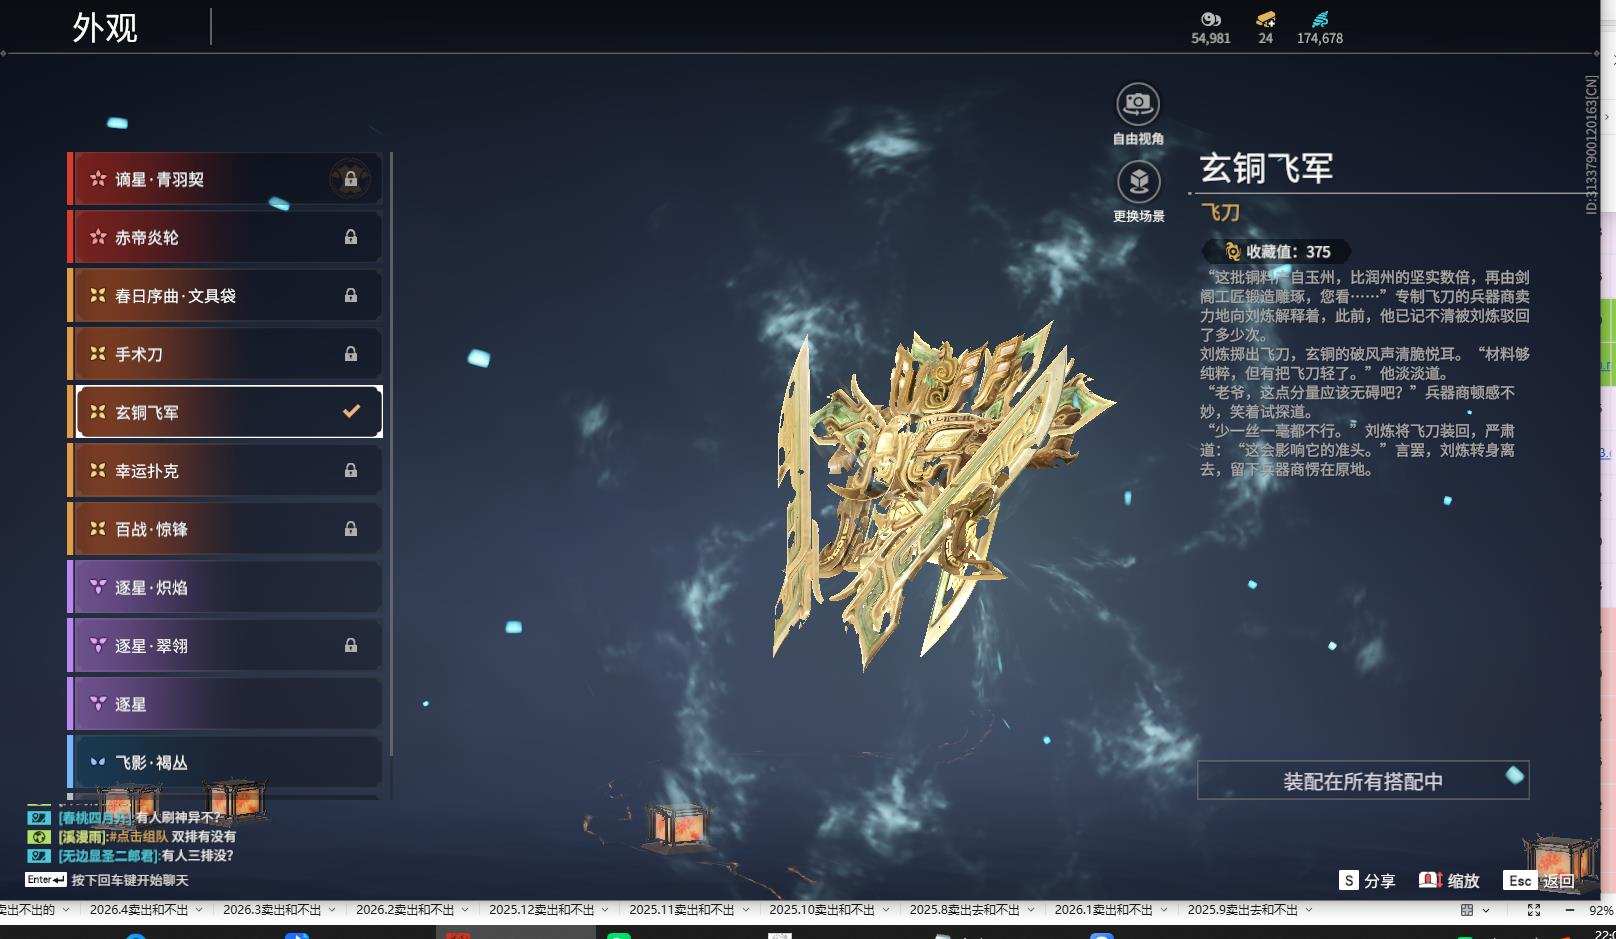Select the plain 逐星 skin row
Image resolution: width=1616 pixels, height=939 pixels.
(225, 704)
